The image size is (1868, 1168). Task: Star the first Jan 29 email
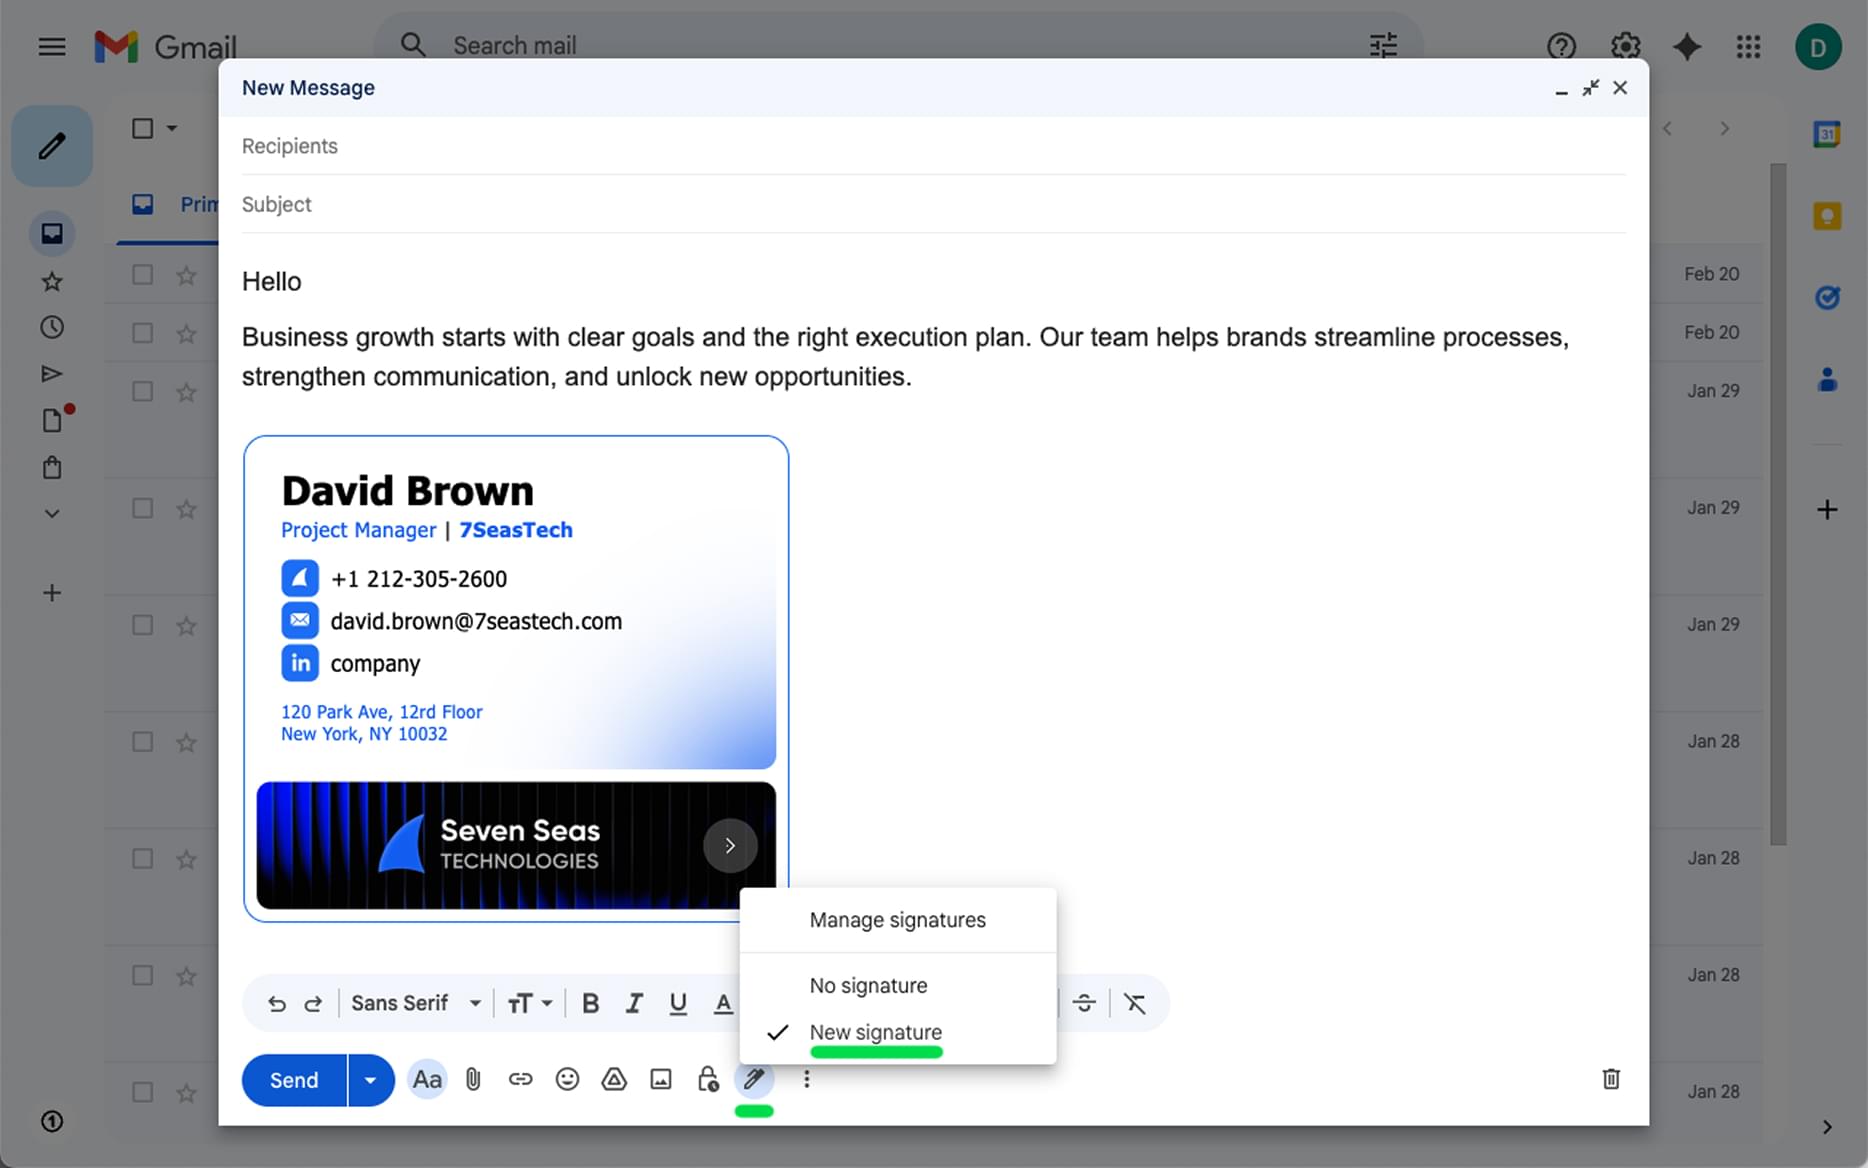[186, 391]
